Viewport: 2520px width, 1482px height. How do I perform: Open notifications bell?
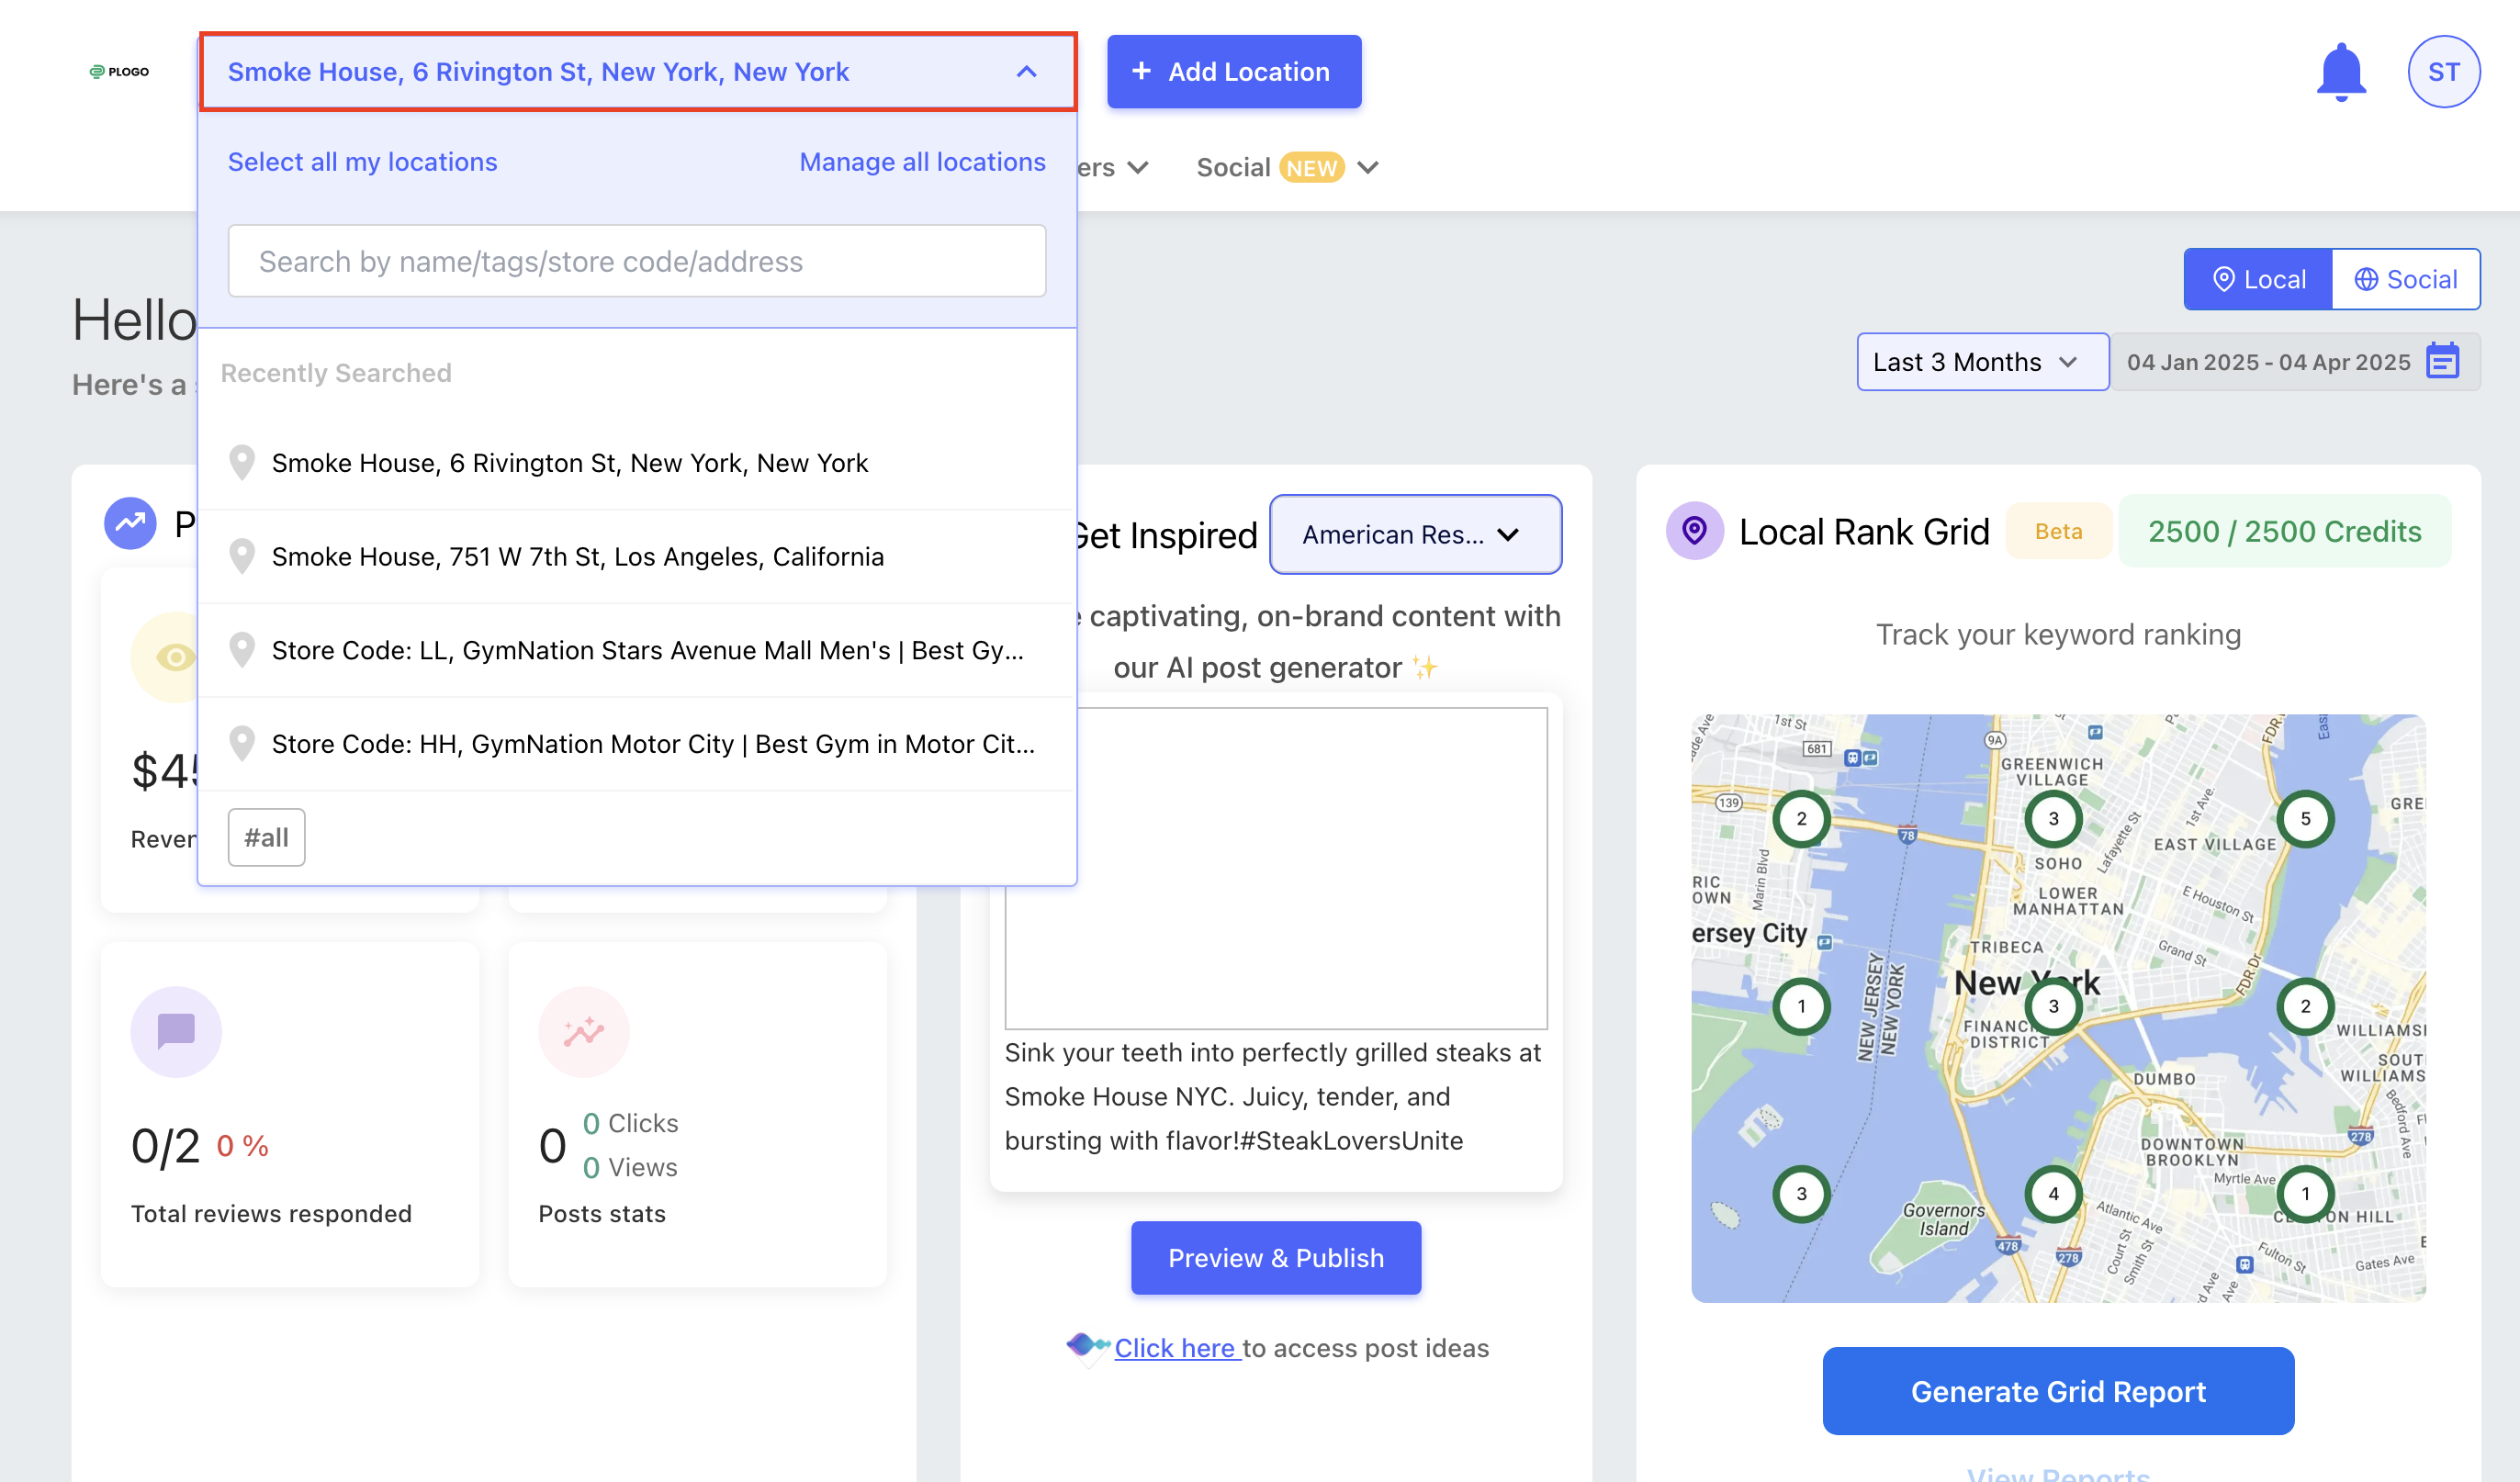(x=2341, y=72)
